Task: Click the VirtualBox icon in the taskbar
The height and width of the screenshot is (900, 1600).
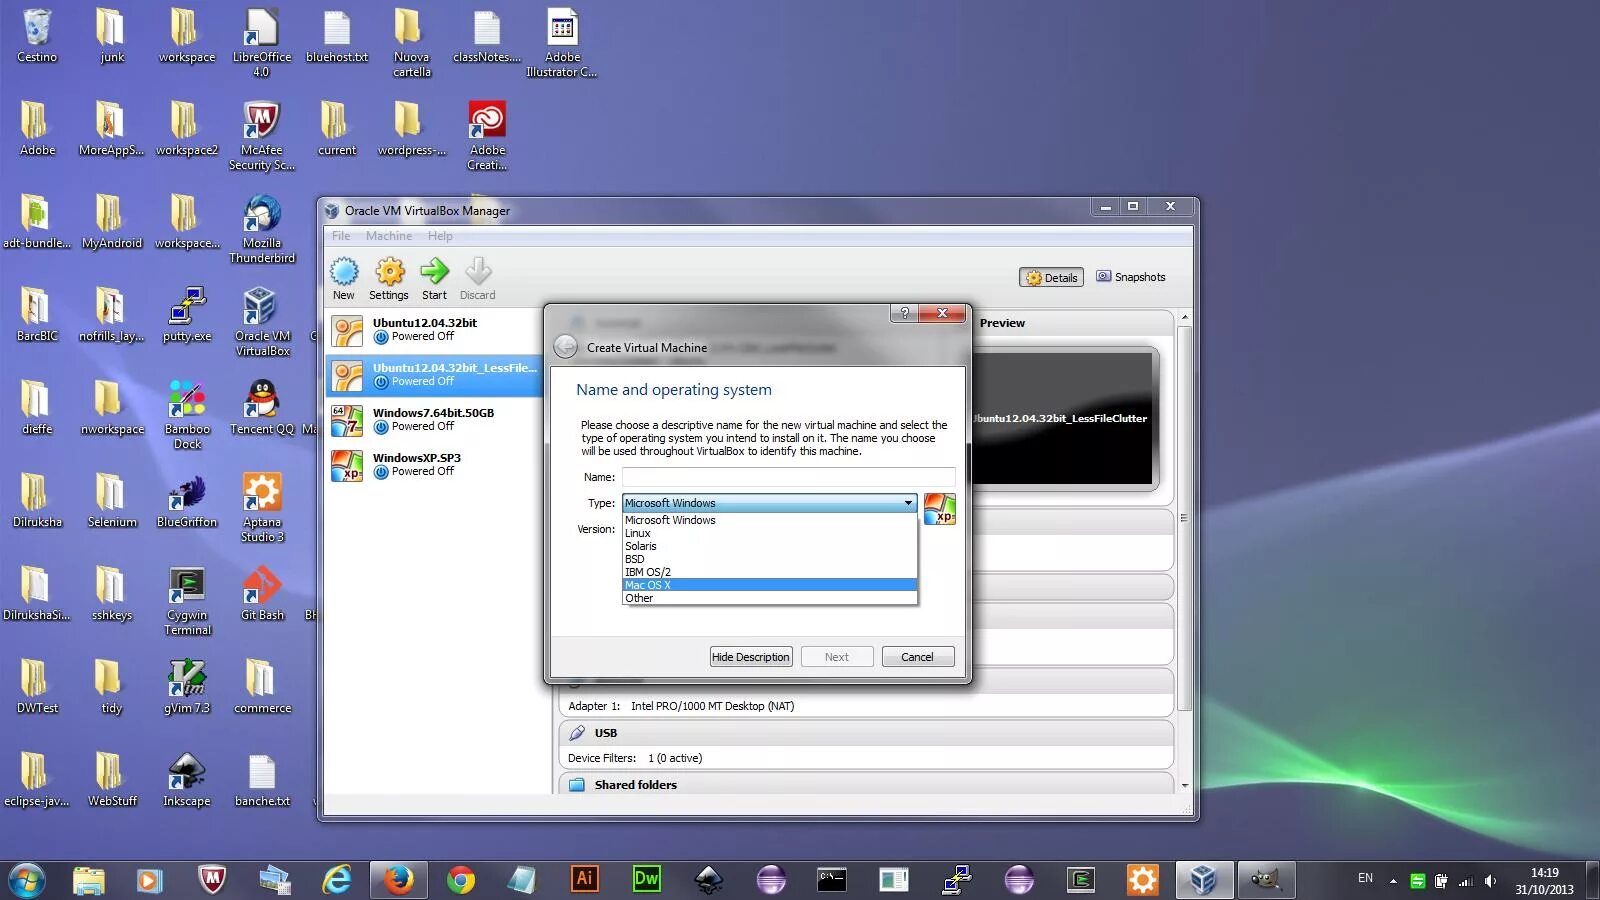Action: coord(1204,880)
